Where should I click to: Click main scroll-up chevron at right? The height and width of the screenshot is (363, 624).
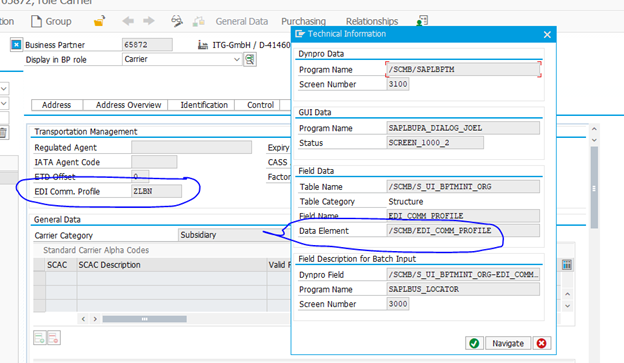point(594,129)
